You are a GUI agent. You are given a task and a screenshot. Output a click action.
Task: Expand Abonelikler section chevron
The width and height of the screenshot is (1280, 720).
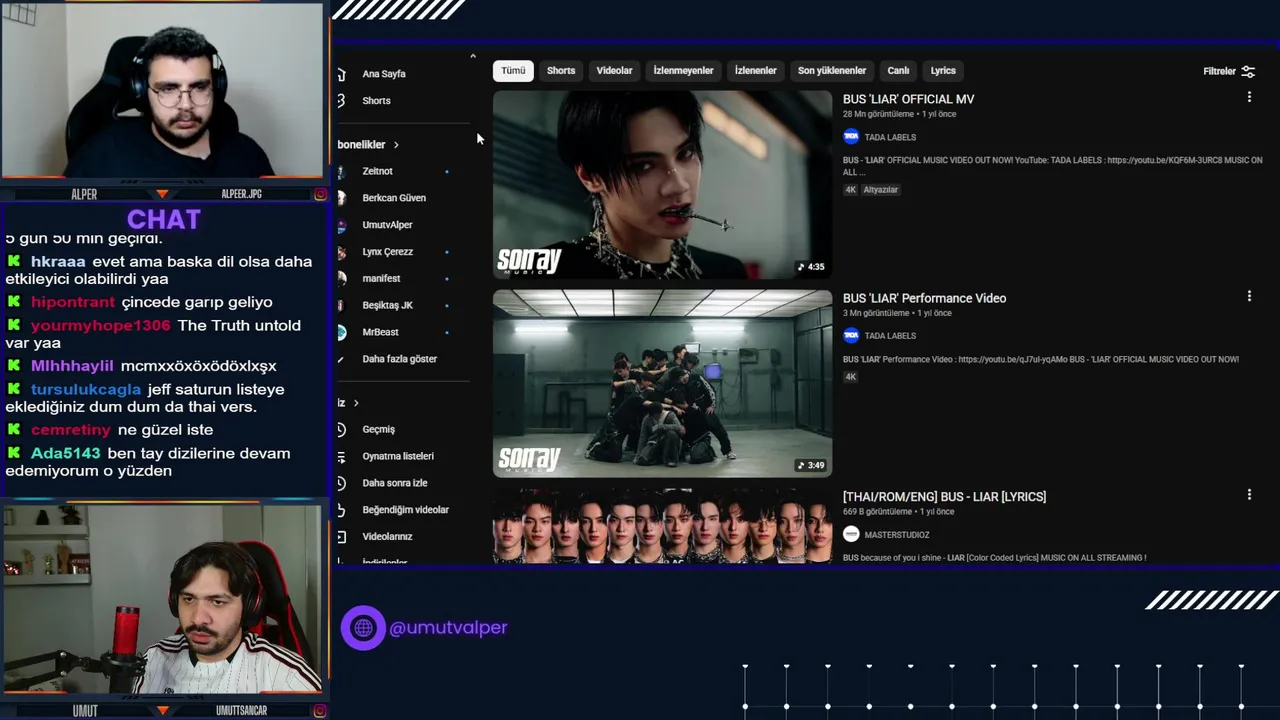[x=396, y=145]
